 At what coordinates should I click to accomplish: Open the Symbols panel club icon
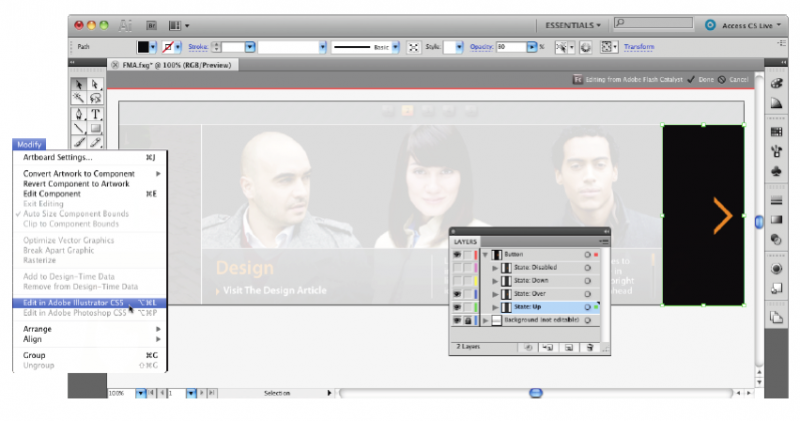coord(777,171)
